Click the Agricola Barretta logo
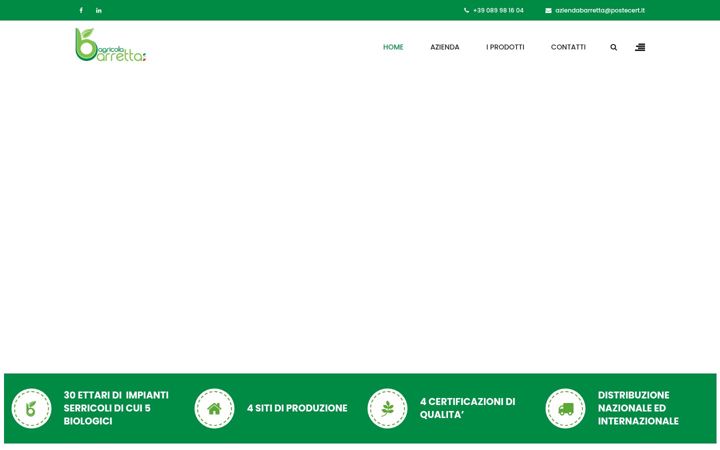This screenshot has height=450, width=720. coord(110,45)
